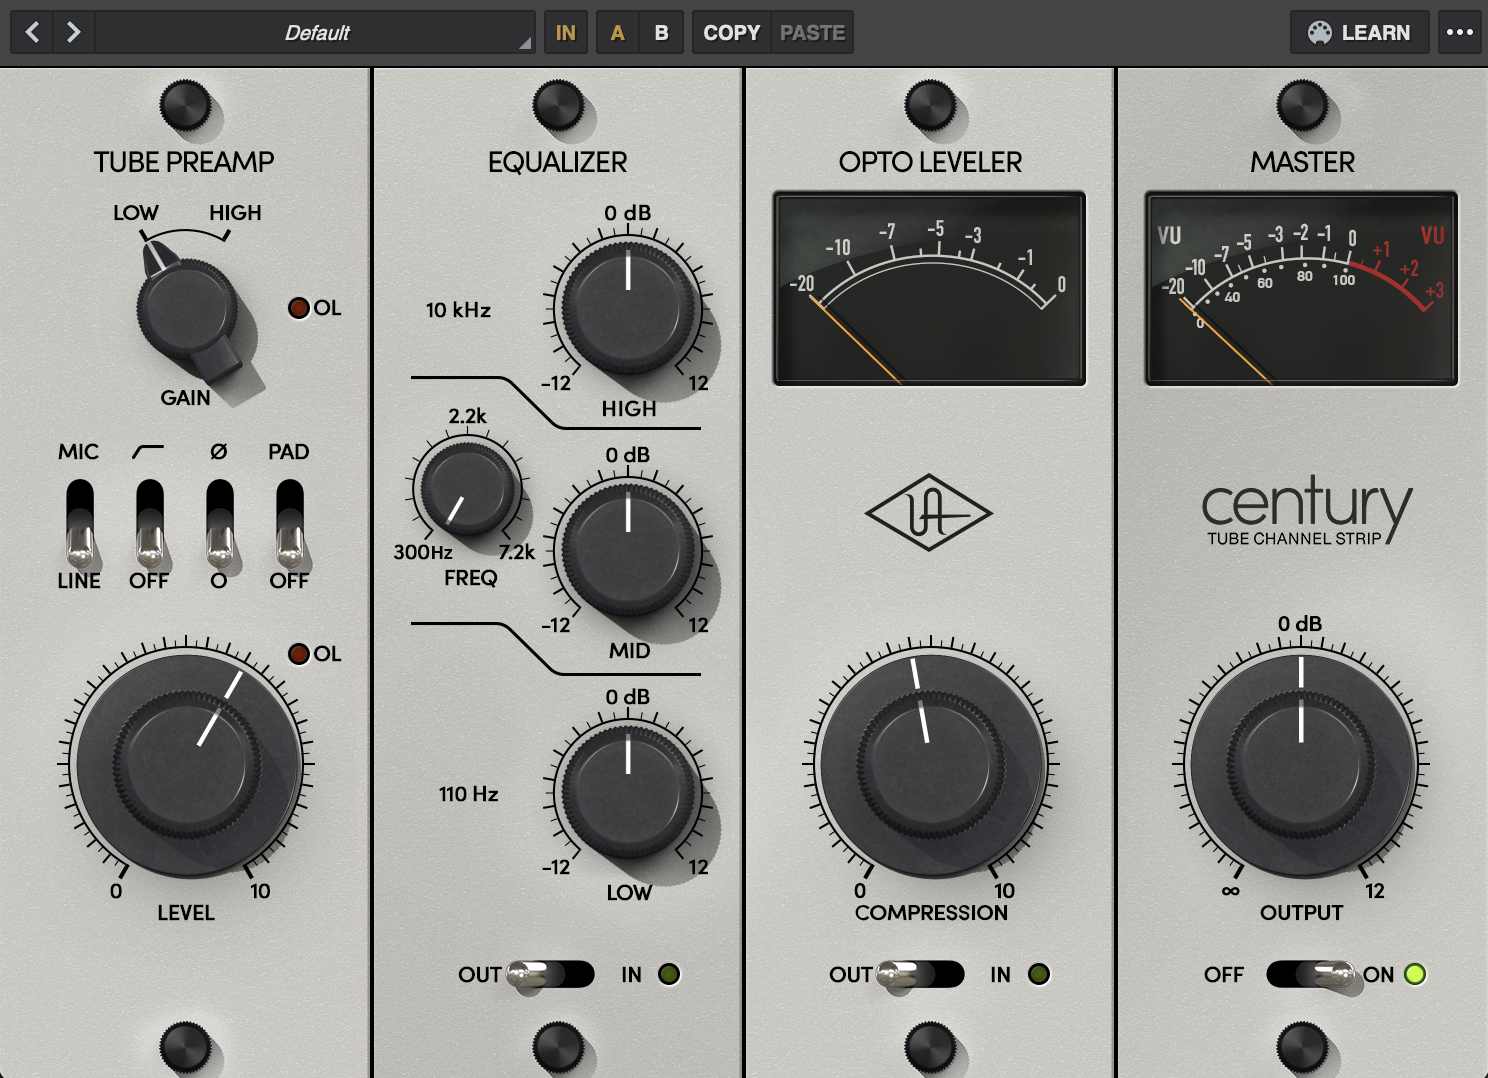Viewport: 1488px width, 1078px height.
Task: Click the UA diamond logo in Opto Leveler
Action: [x=929, y=511]
